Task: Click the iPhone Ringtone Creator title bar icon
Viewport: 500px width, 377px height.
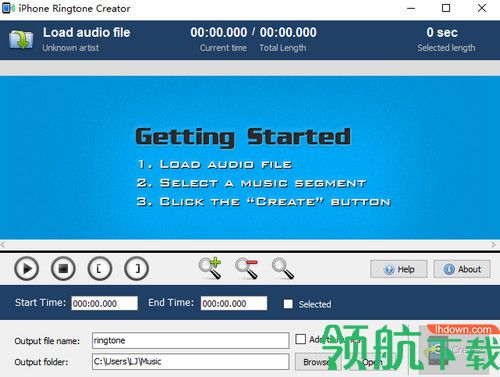Action: point(8,8)
